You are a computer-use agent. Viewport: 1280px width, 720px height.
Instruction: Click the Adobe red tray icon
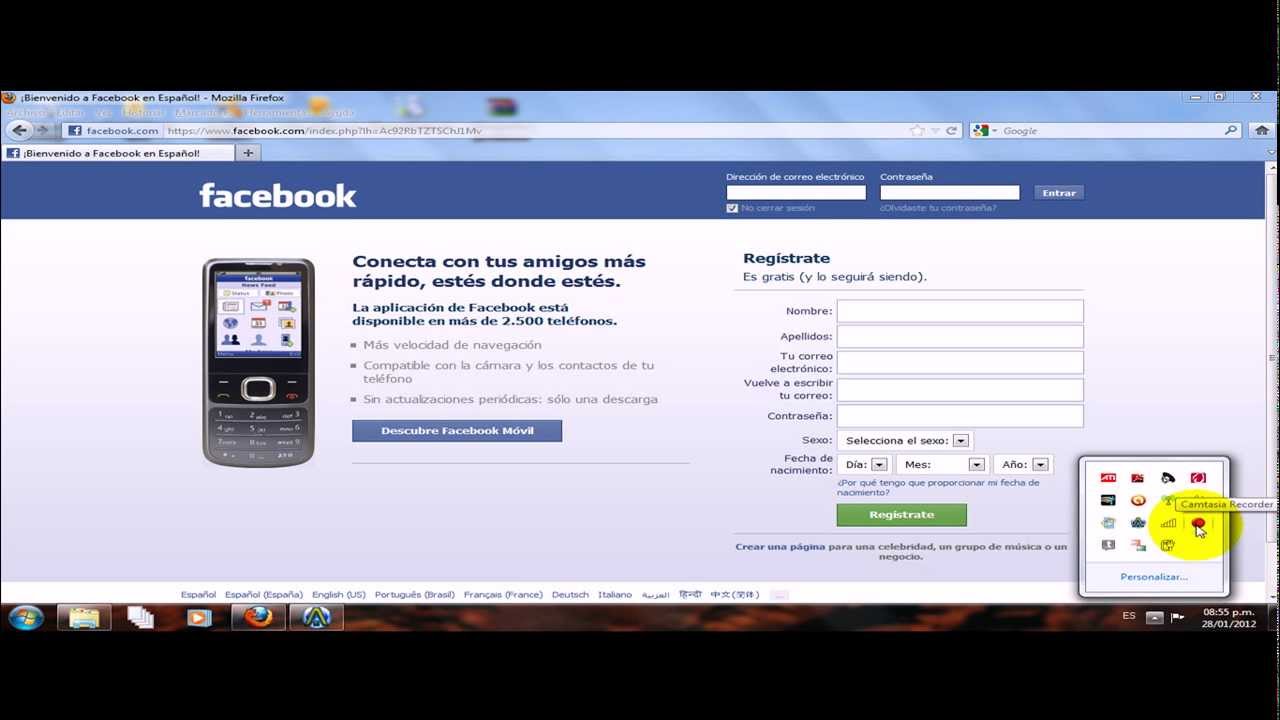(x=1138, y=478)
